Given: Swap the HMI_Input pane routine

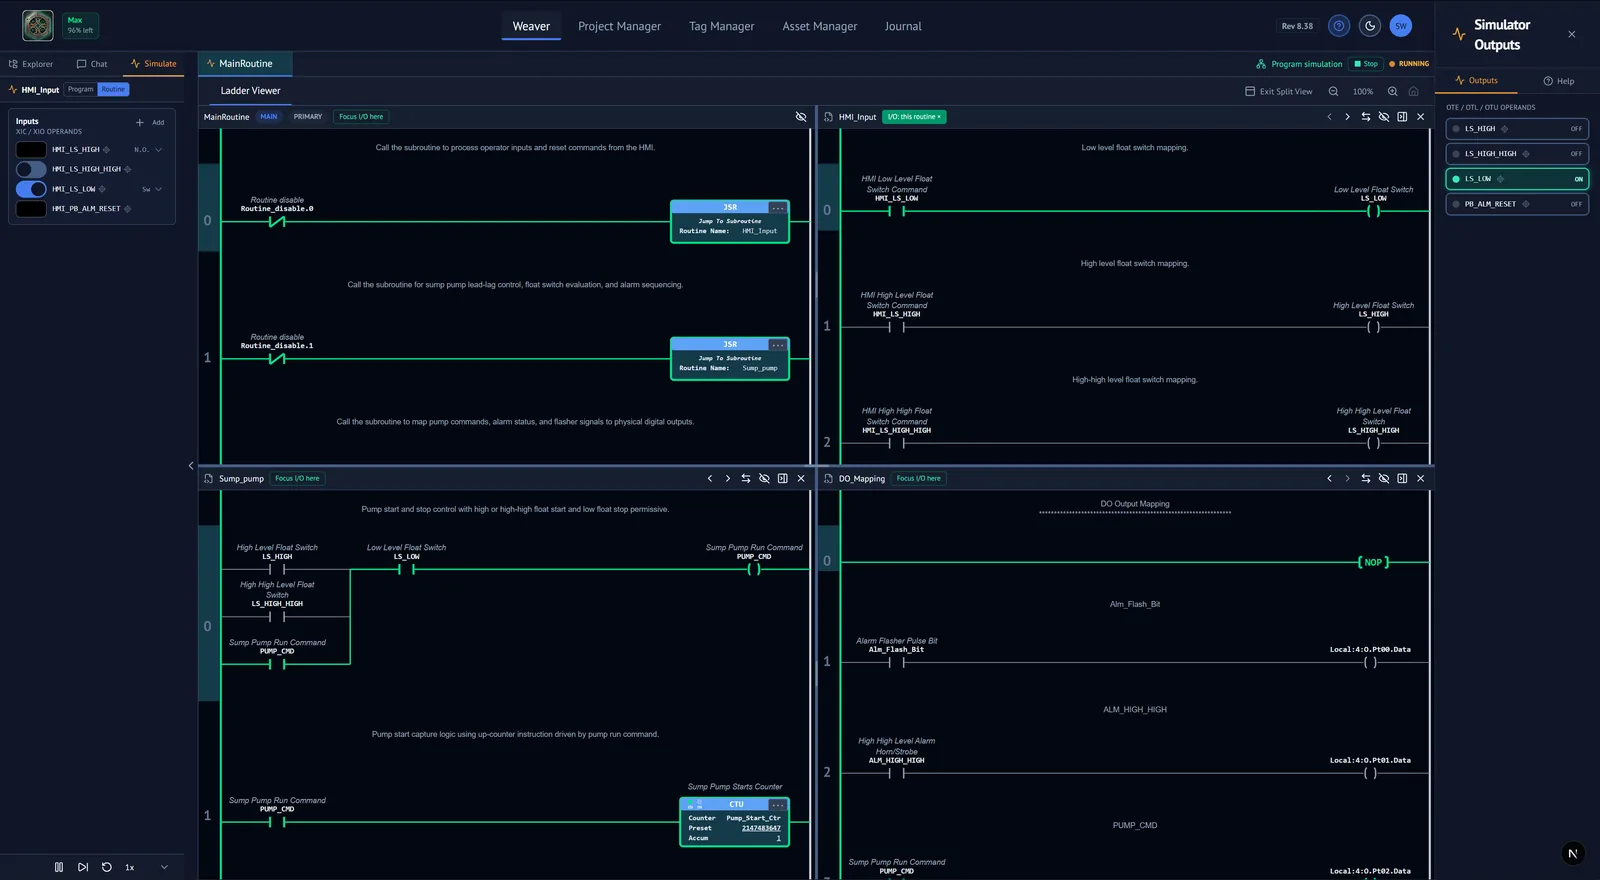Looking at the screenshot, I should pyautogui.click(x=1366, y=117).
